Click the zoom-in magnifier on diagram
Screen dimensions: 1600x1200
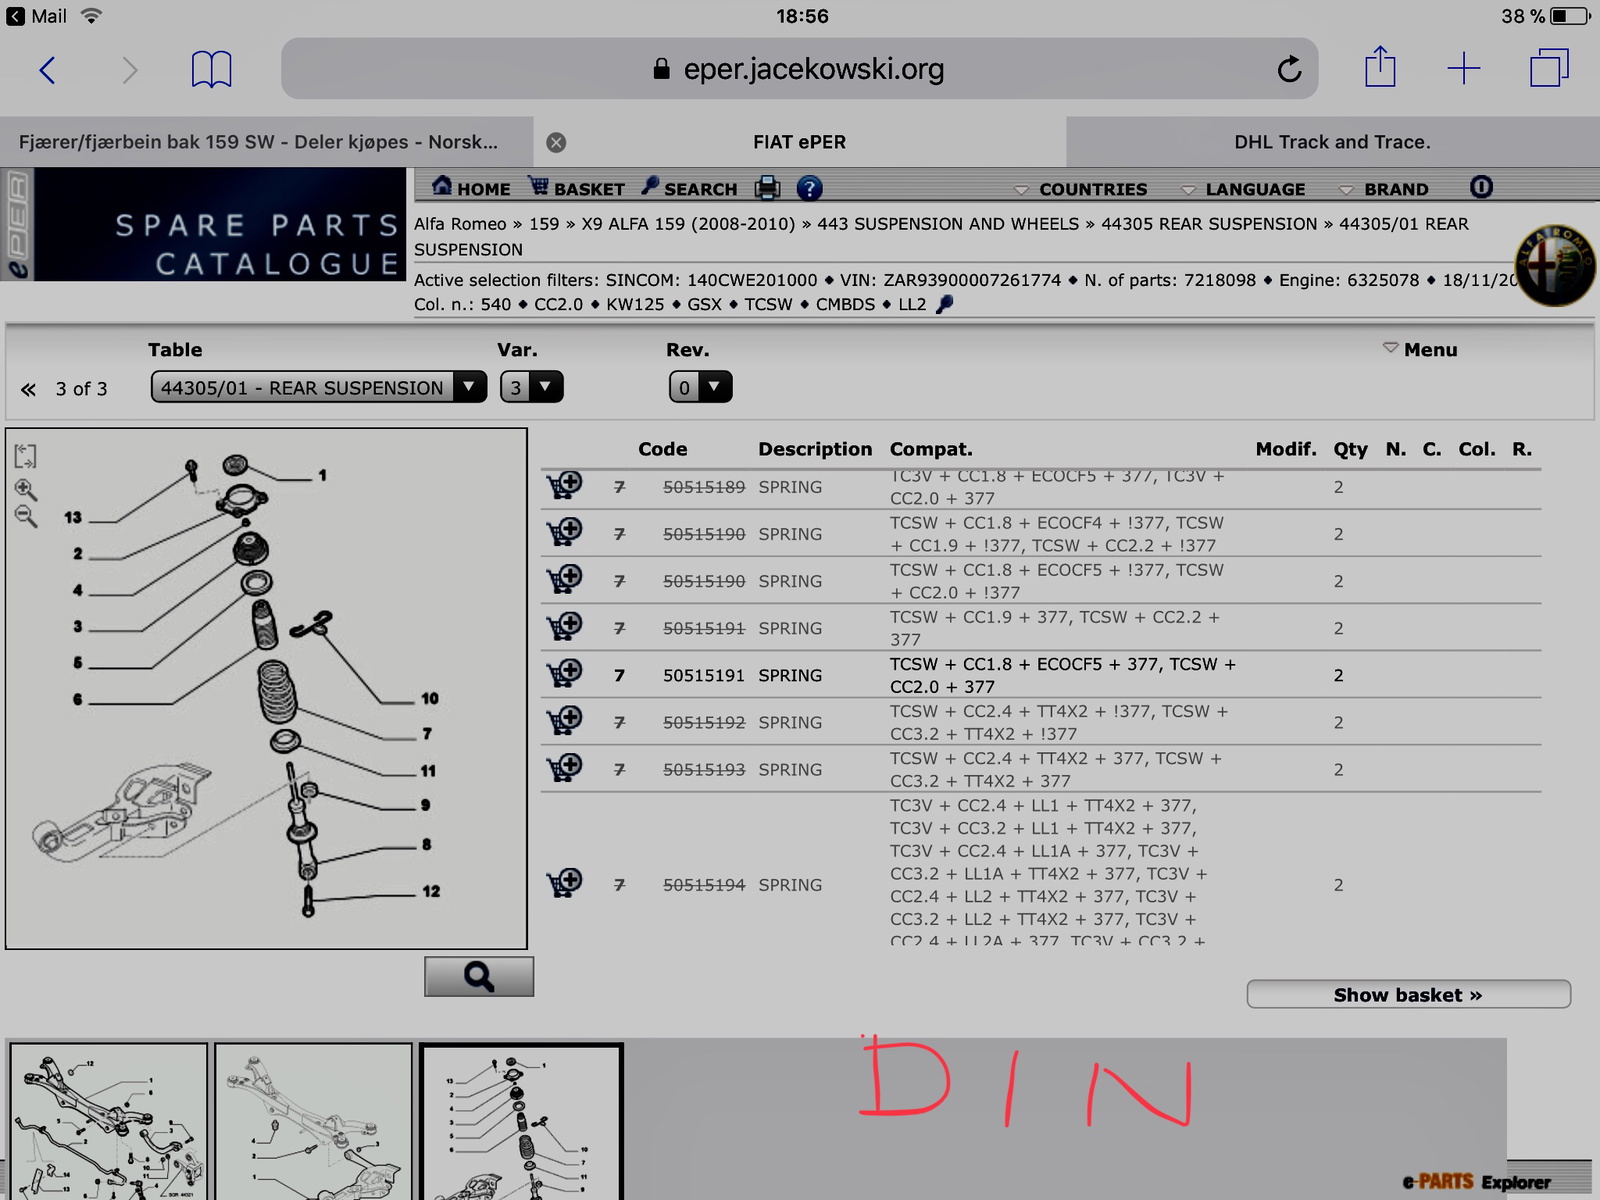point(26,489)
